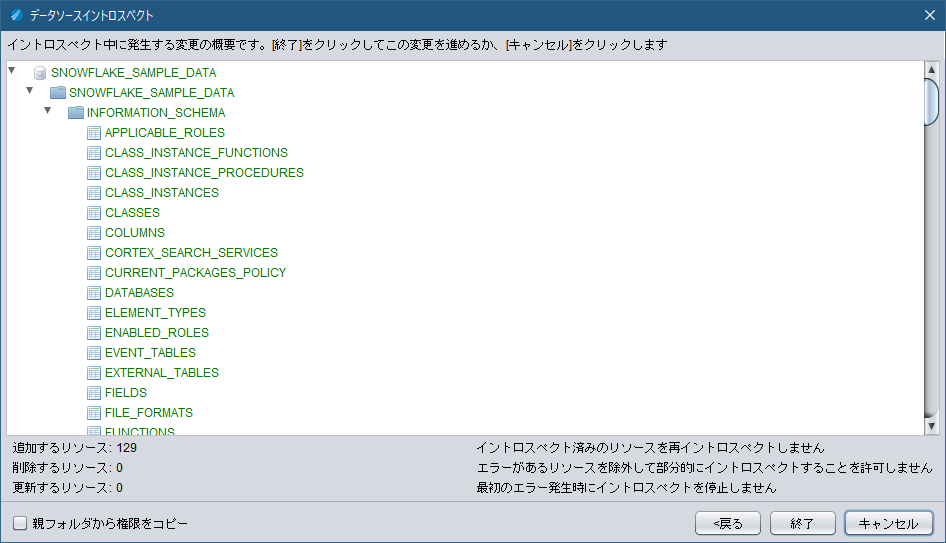Click the table icon for CURRENT_PACKAGES_POLICY

click(x=94, y=273)
